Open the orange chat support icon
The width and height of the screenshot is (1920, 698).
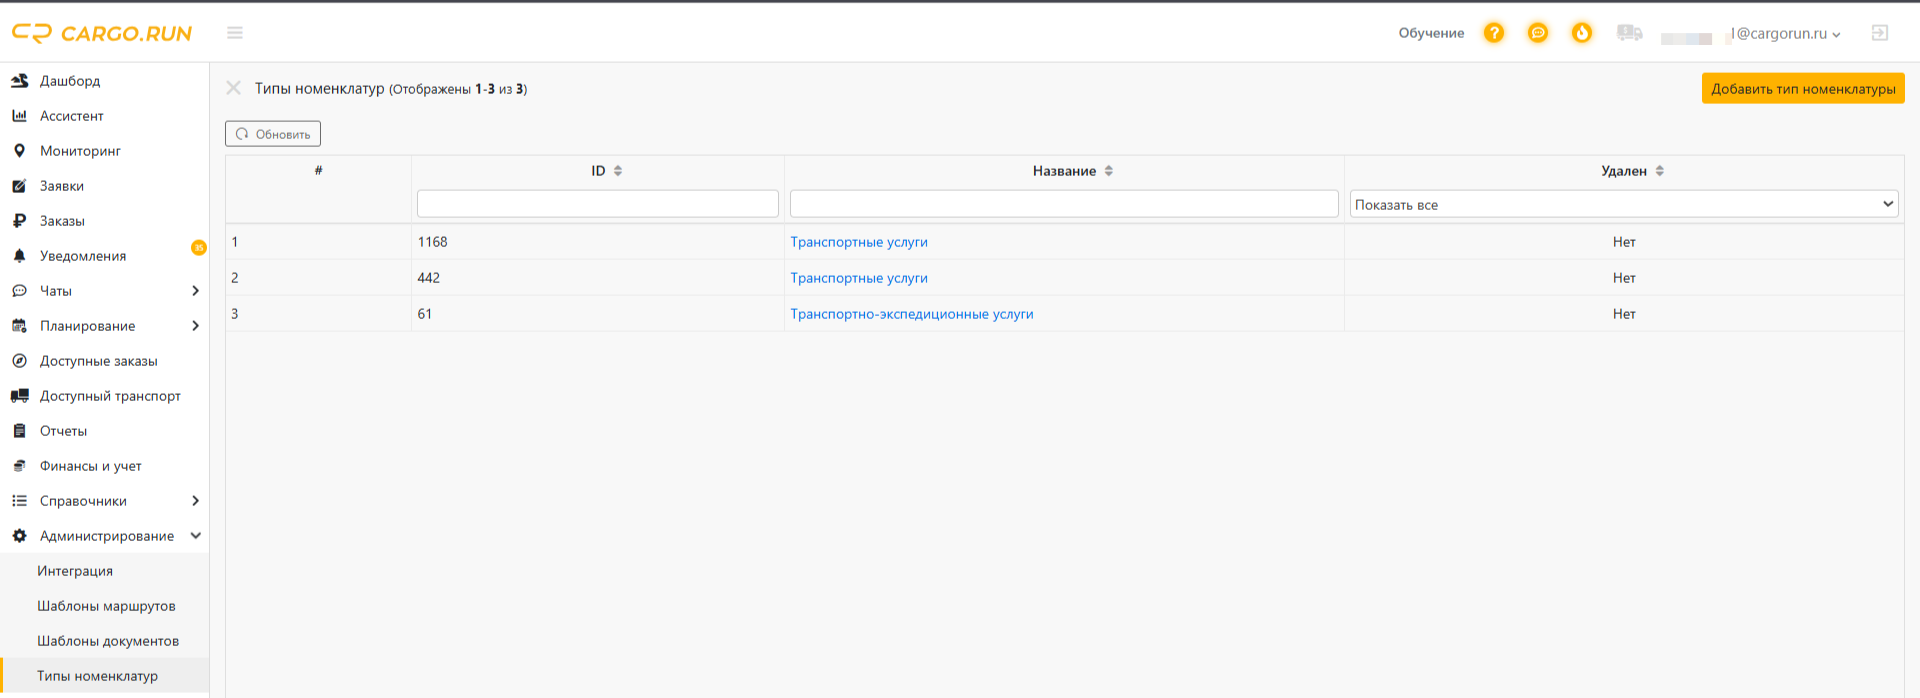point(1538,33)
